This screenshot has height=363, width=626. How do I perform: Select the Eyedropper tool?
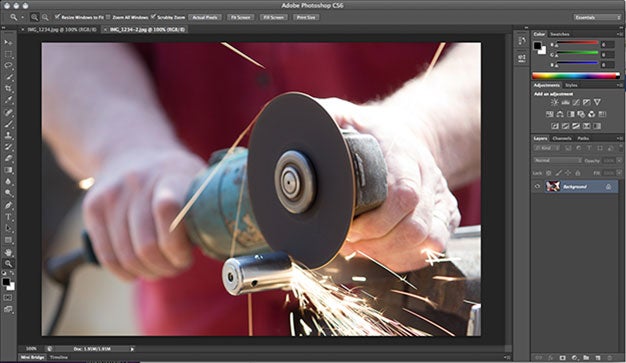click(x=8, y=100)
